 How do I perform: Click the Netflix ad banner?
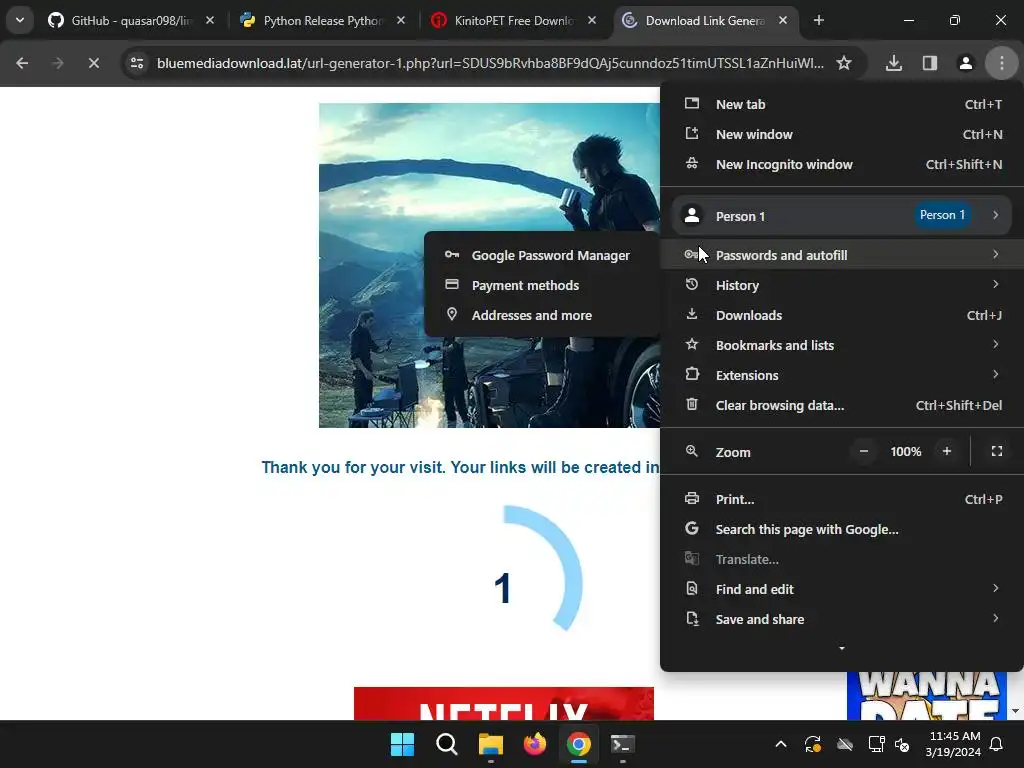coord(504,703)
